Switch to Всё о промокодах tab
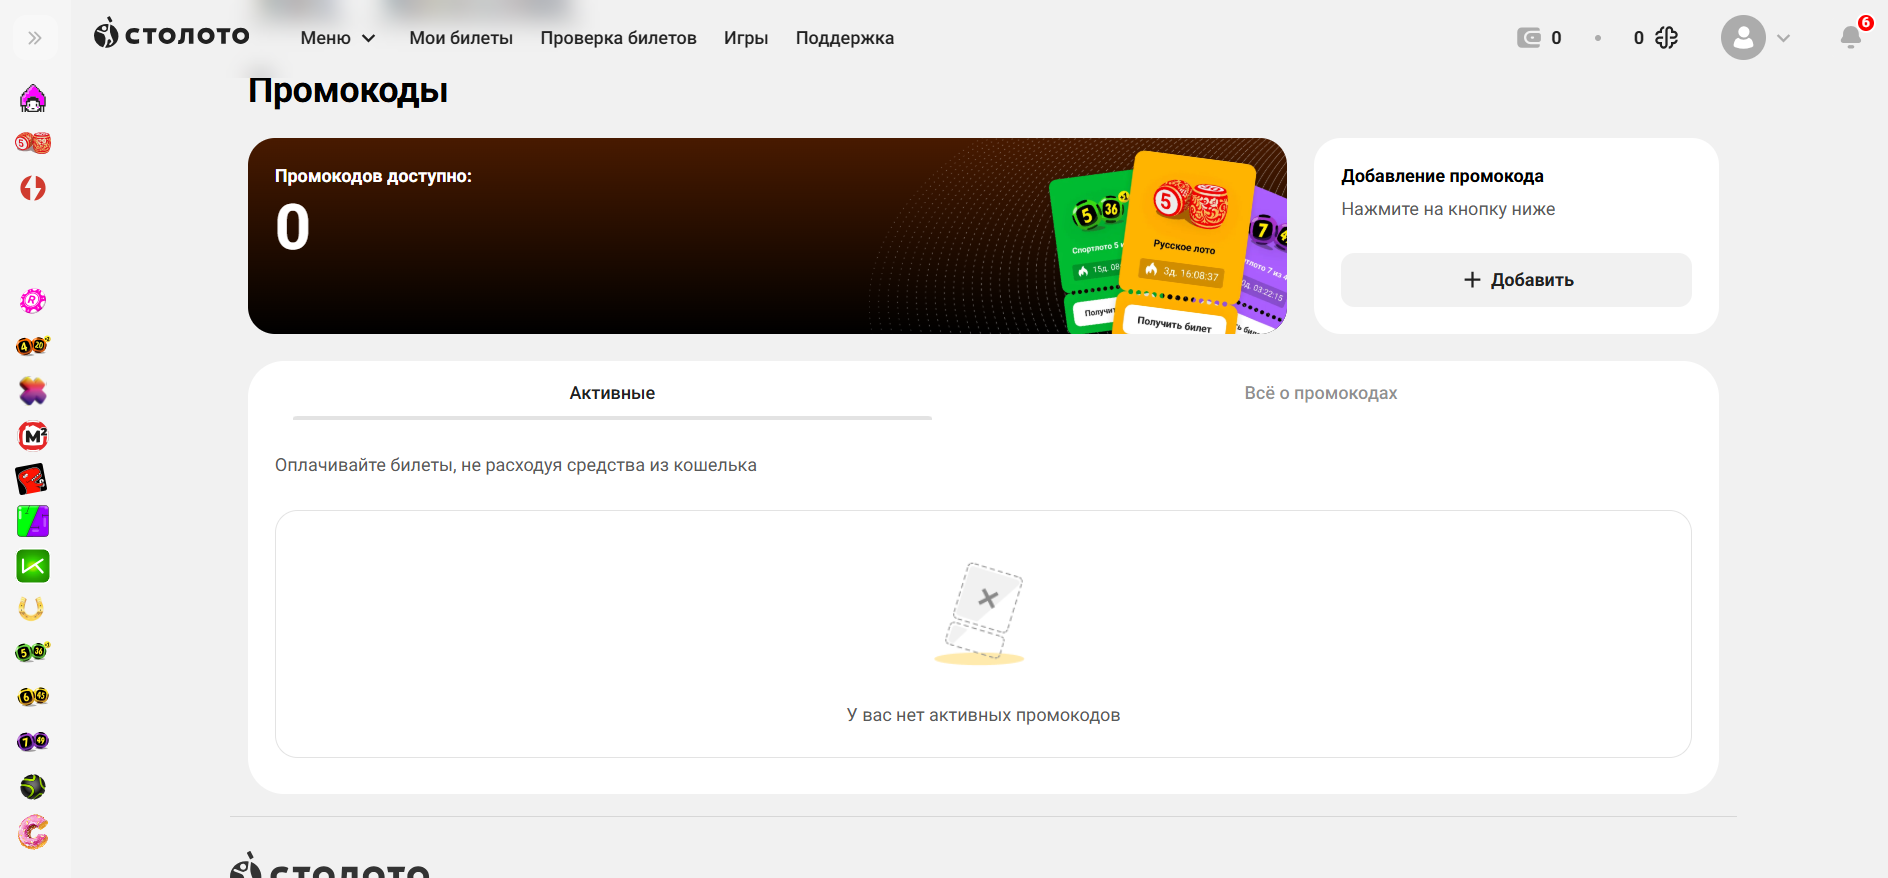The image size is (1888, 878). click(x=1320, y=393)
